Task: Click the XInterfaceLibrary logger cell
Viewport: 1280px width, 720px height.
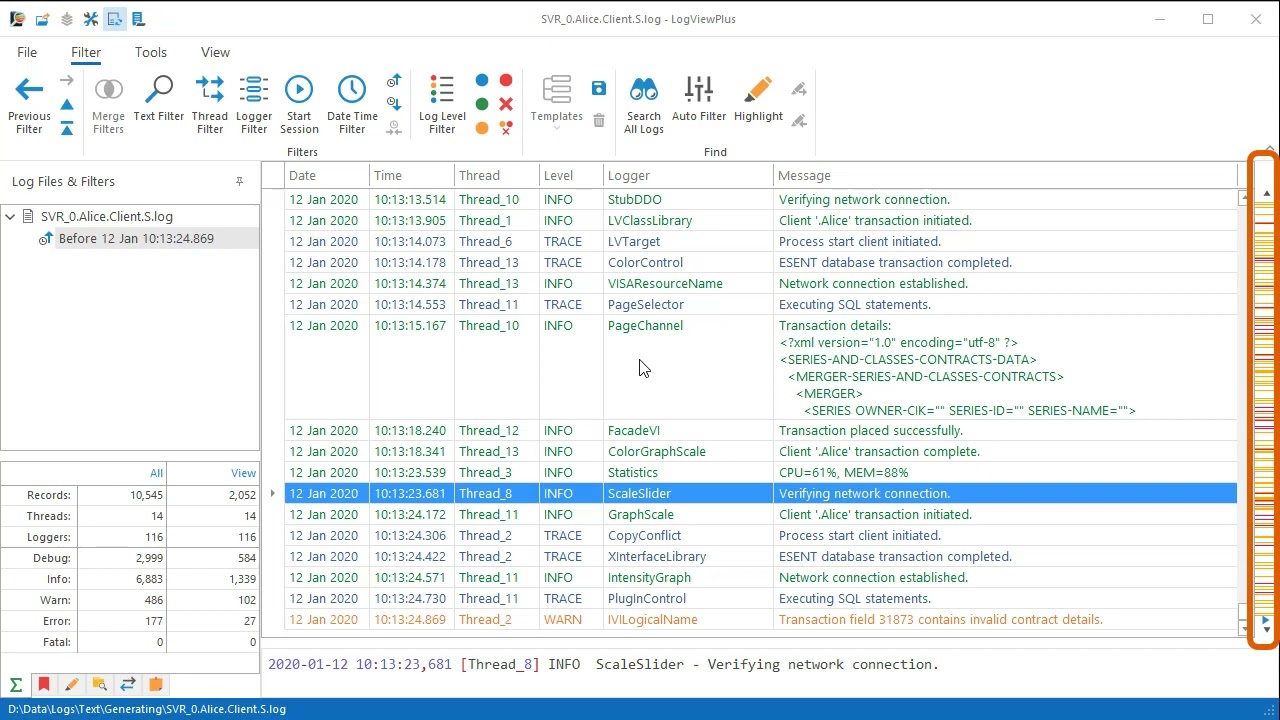Action: pyautogui.click(x=688, y=556)
